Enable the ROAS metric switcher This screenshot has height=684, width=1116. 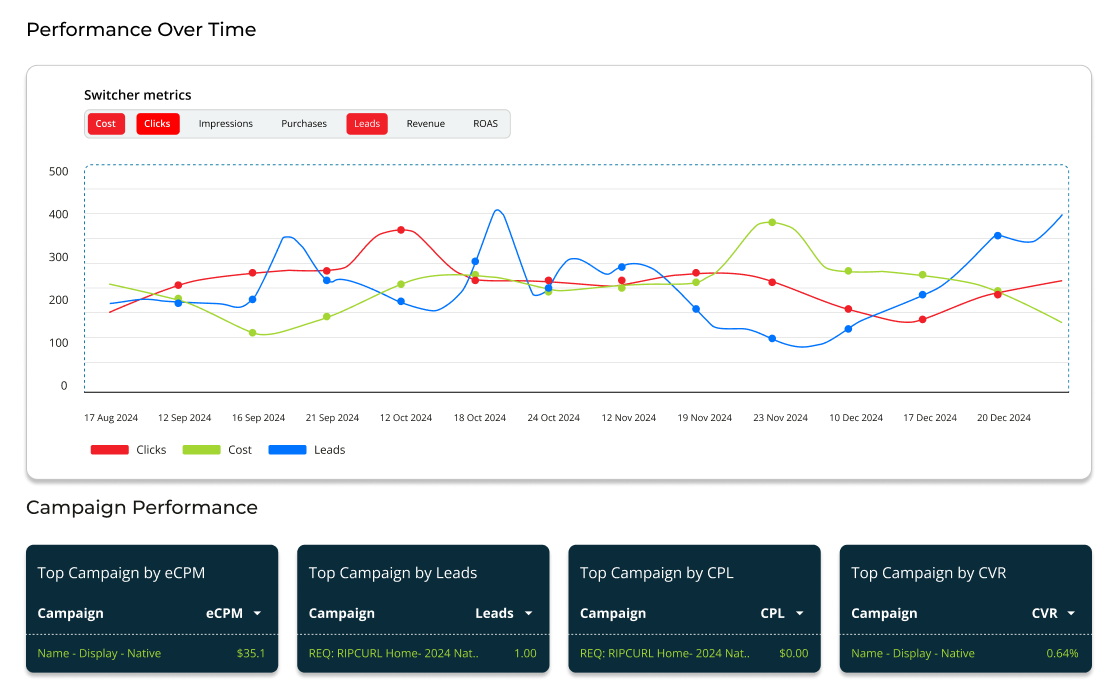point(485,124)
